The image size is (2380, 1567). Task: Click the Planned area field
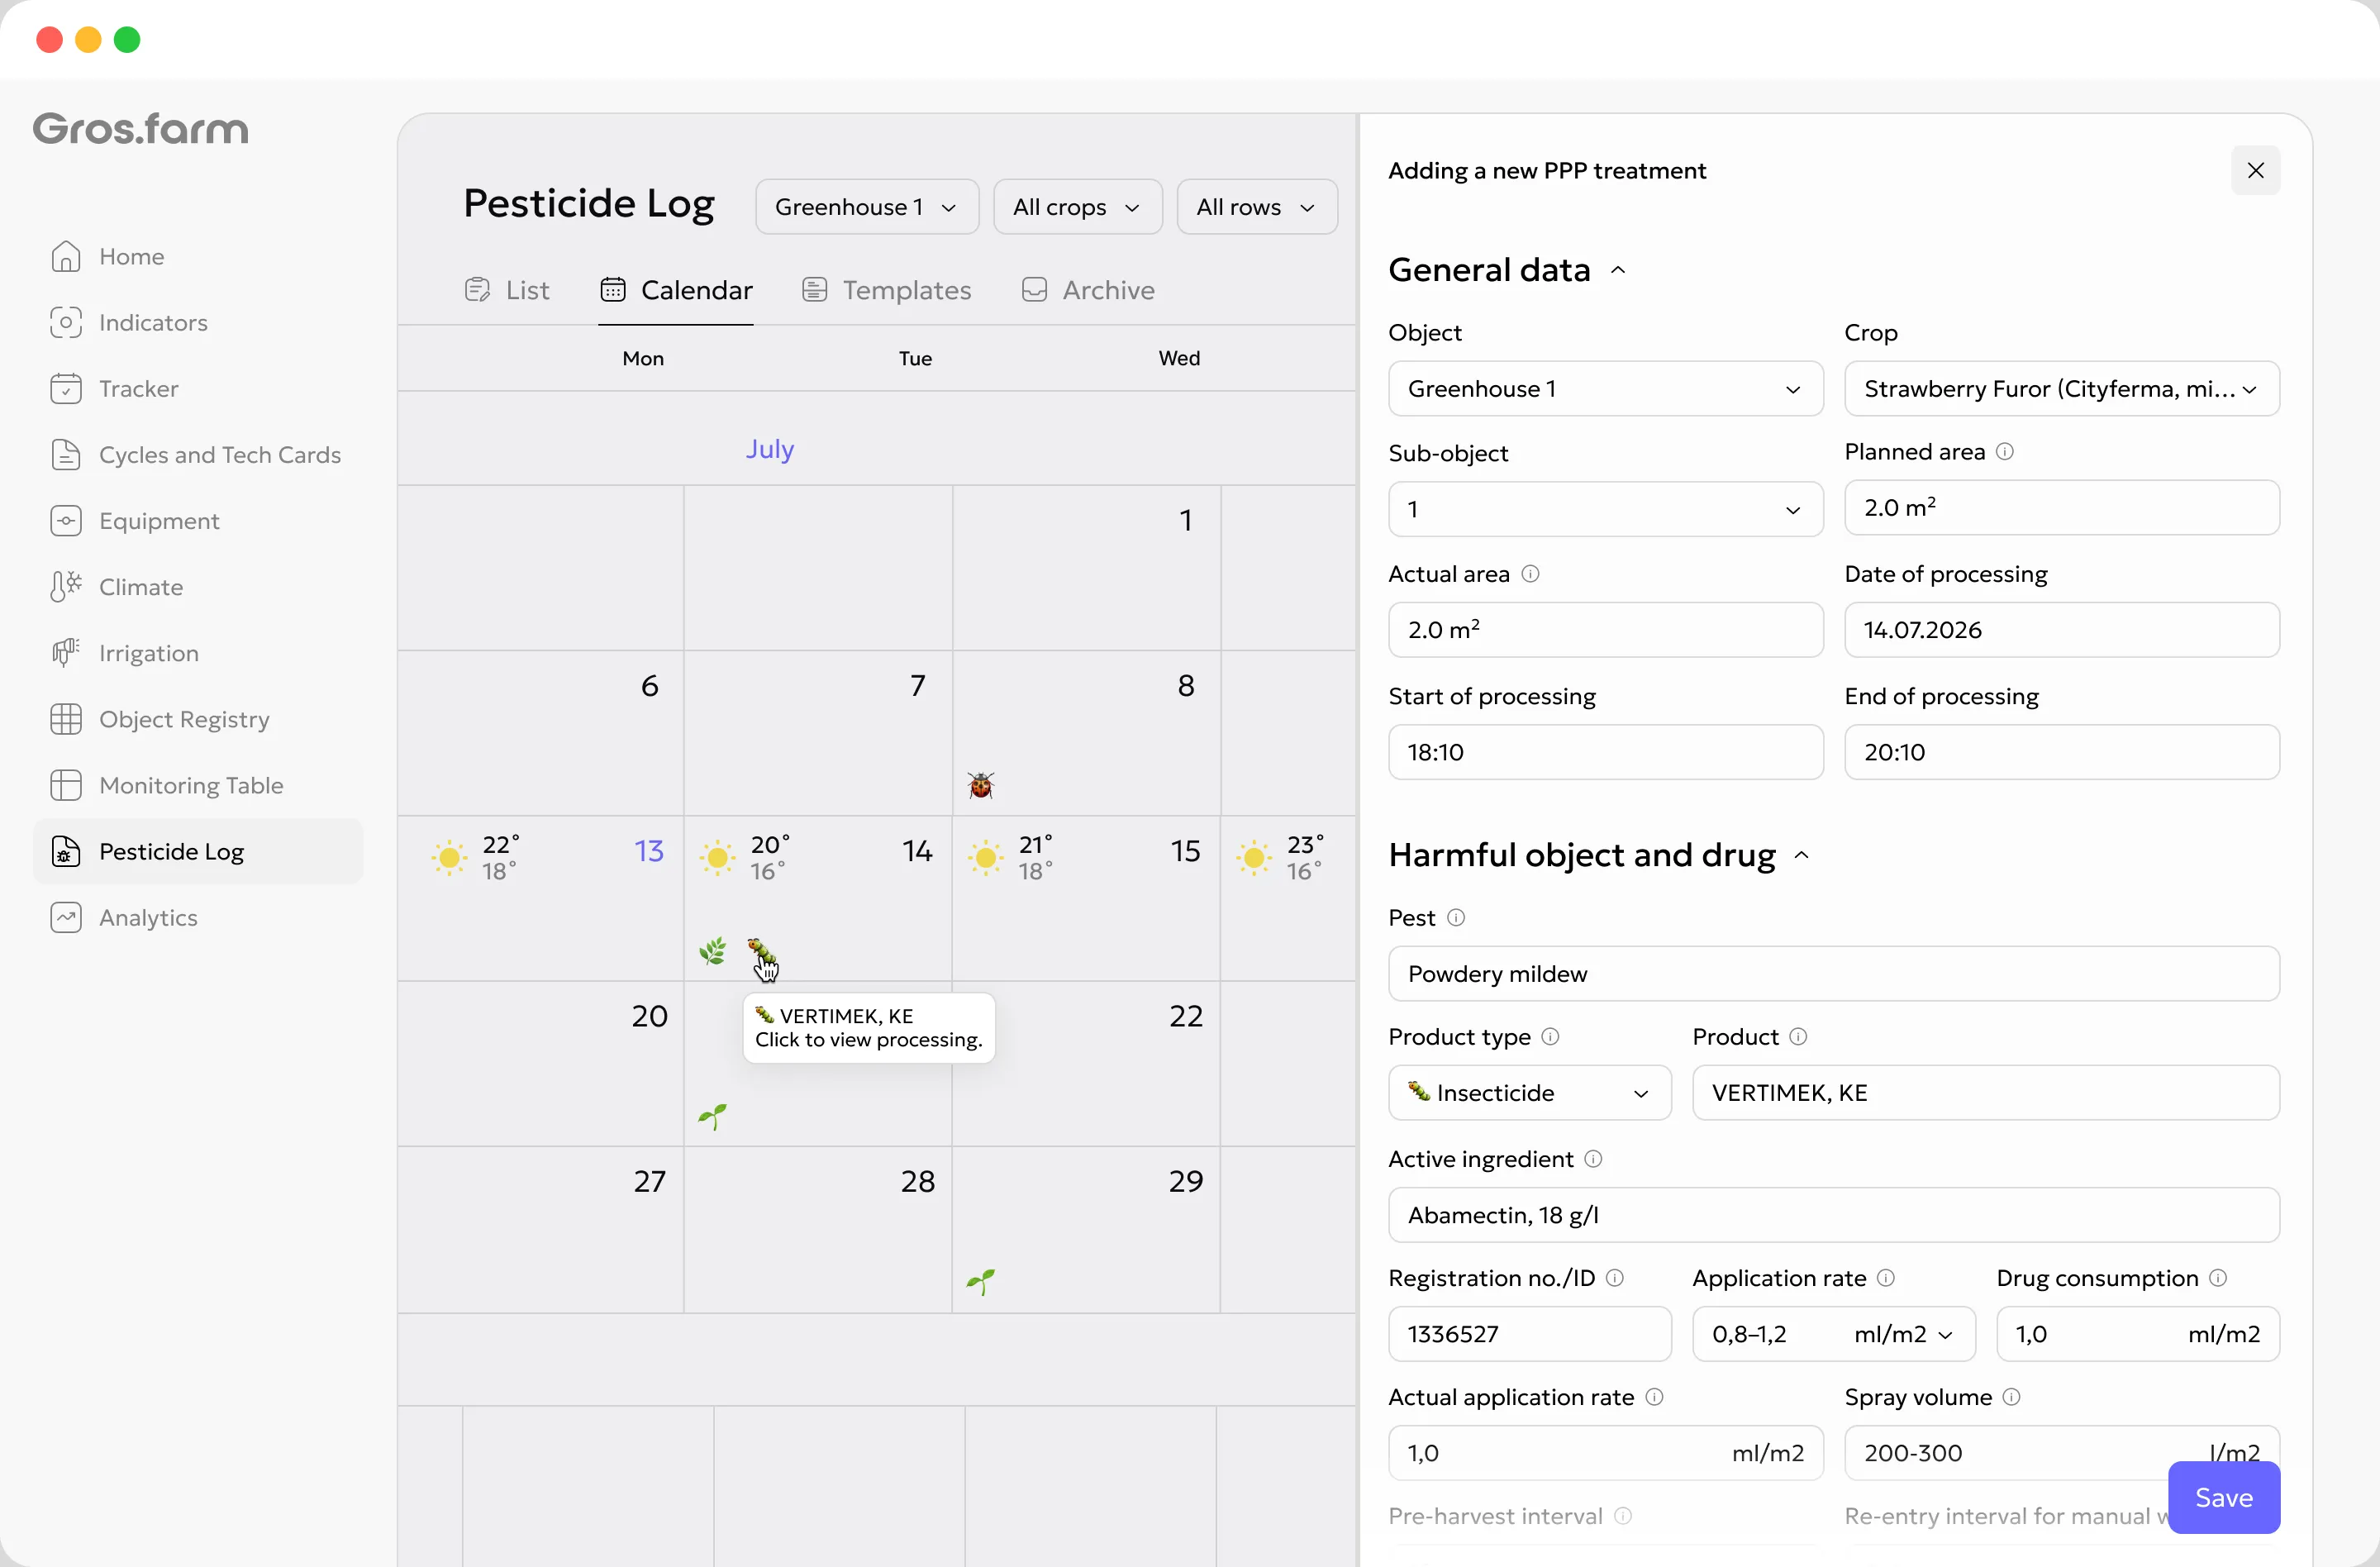pos(2062,508)
